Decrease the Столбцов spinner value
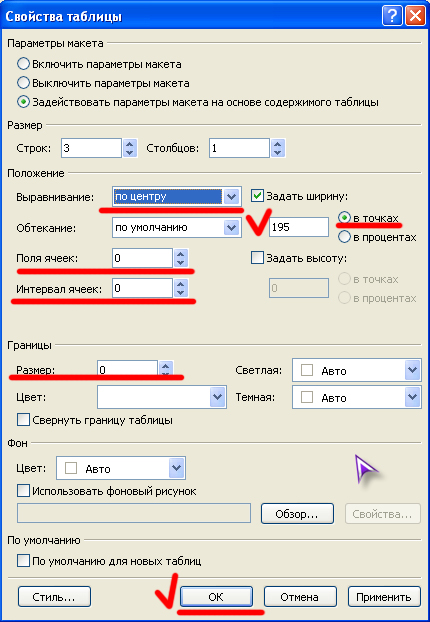This screenshot has width=430, height=622. 277,153
